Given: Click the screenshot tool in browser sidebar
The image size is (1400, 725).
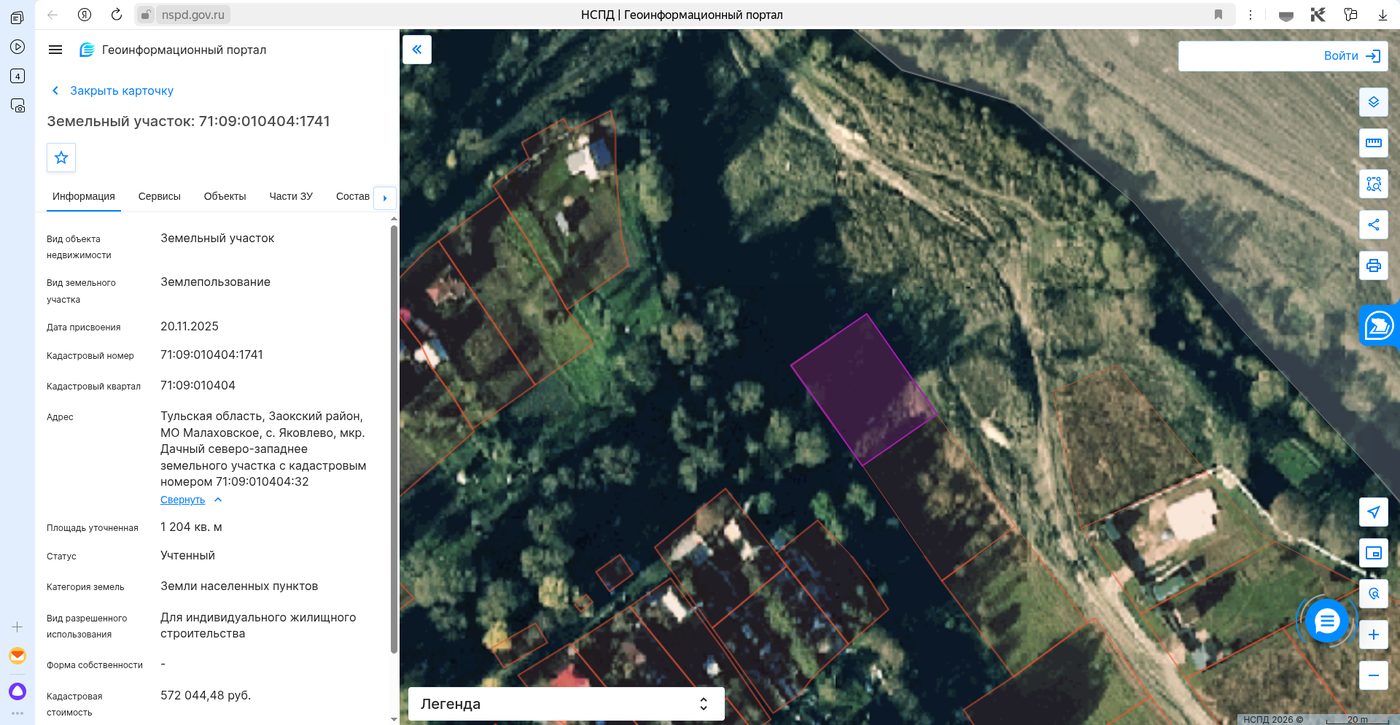Looking at the screenshot, I should (17, 105).
